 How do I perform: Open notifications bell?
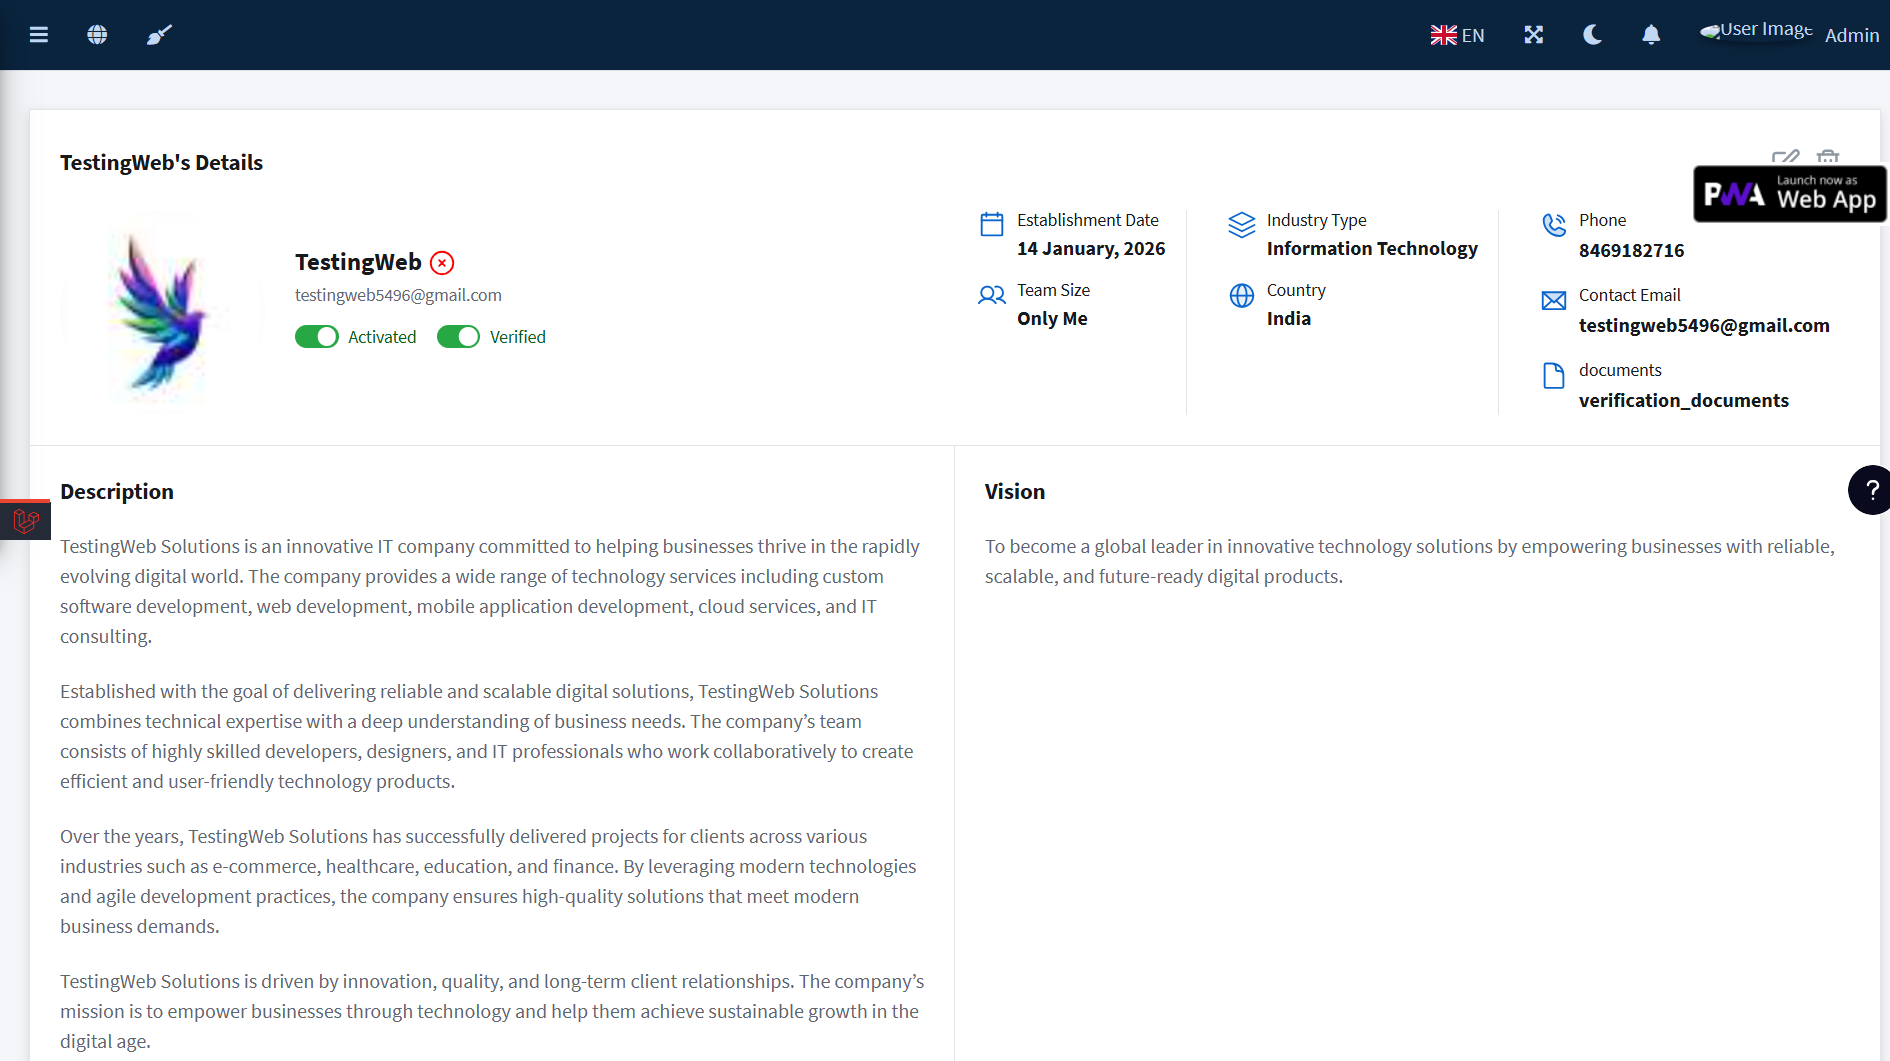[1651, 35]
